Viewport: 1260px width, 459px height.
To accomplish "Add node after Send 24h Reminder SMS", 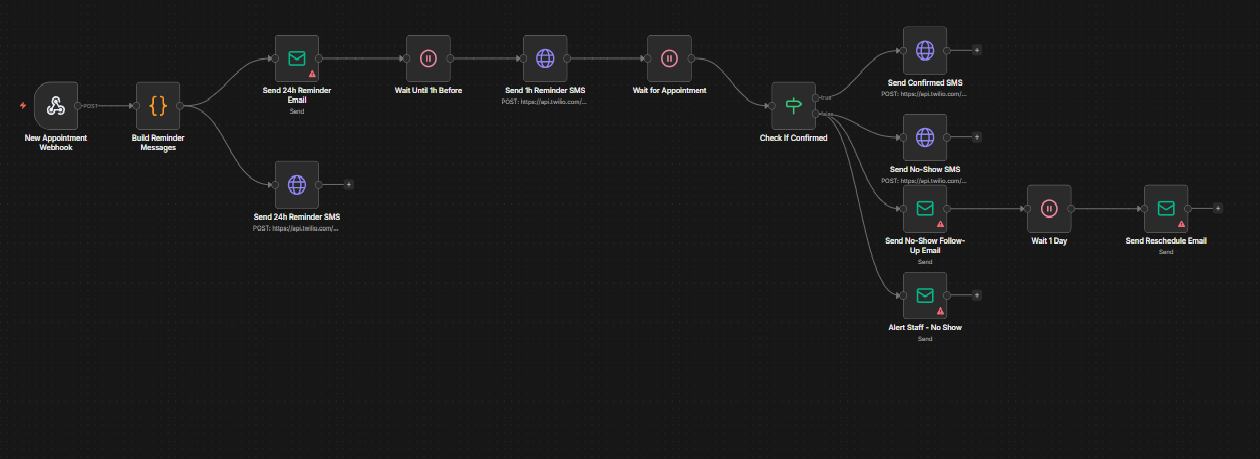I will pyautogui.click(x=348, y=184).
